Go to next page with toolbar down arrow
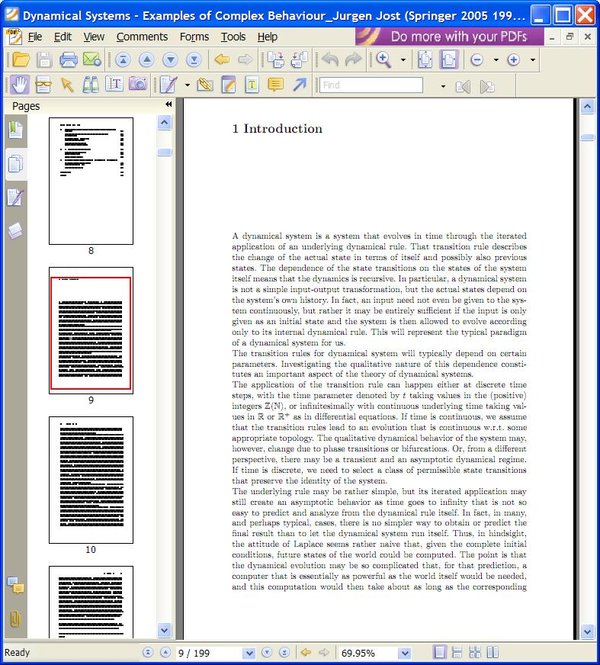 pos(170,60)
